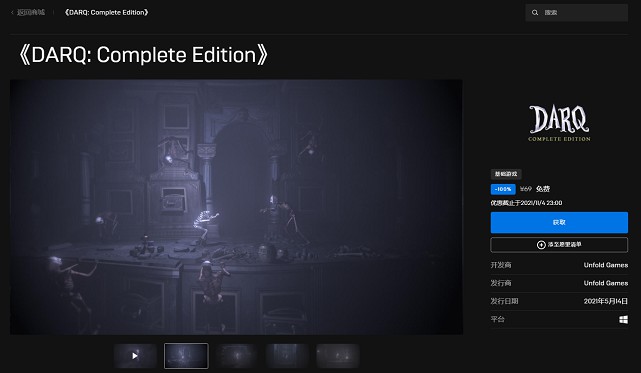Click the Windows platform icon

click(623, 319)
